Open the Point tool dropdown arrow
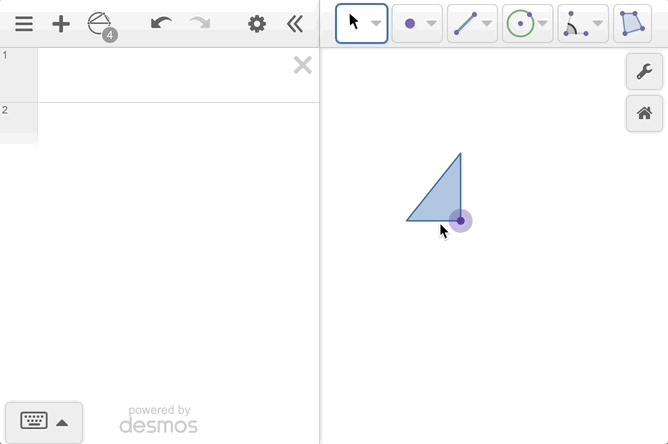 click(431, 24)
